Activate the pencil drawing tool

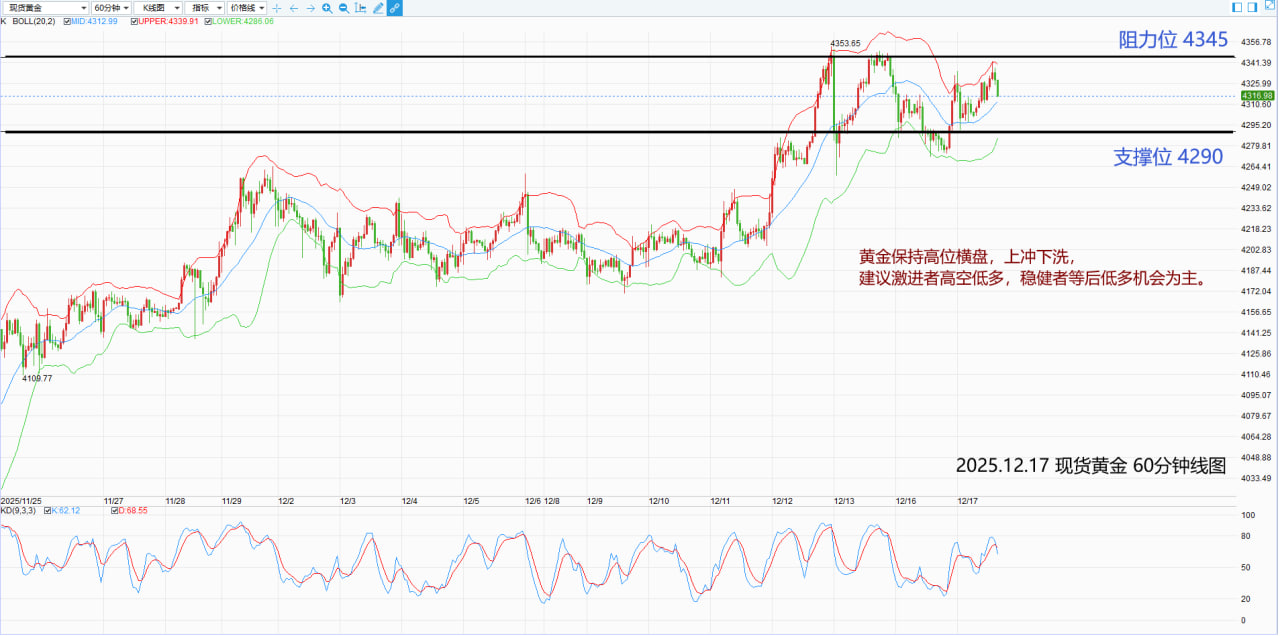coord(377,8)
